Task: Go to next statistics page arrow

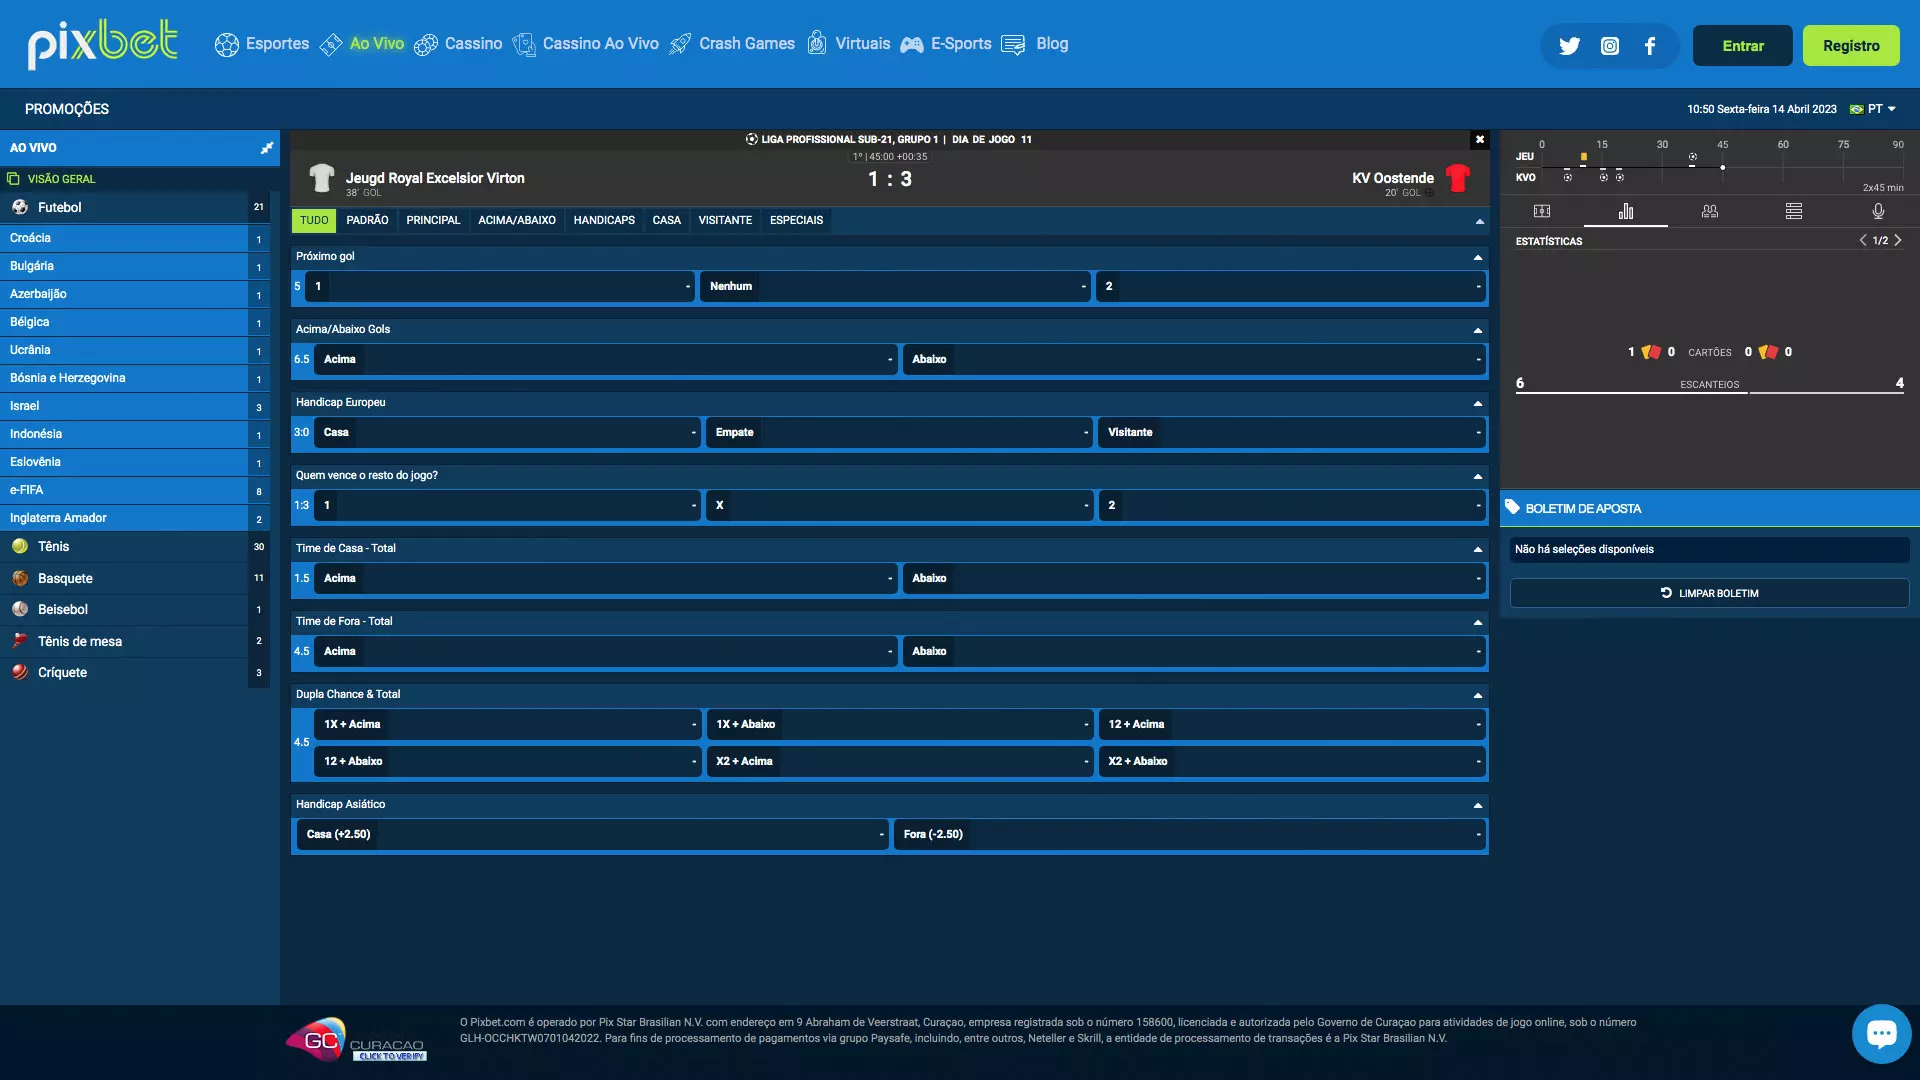Action: (1898, 240)
